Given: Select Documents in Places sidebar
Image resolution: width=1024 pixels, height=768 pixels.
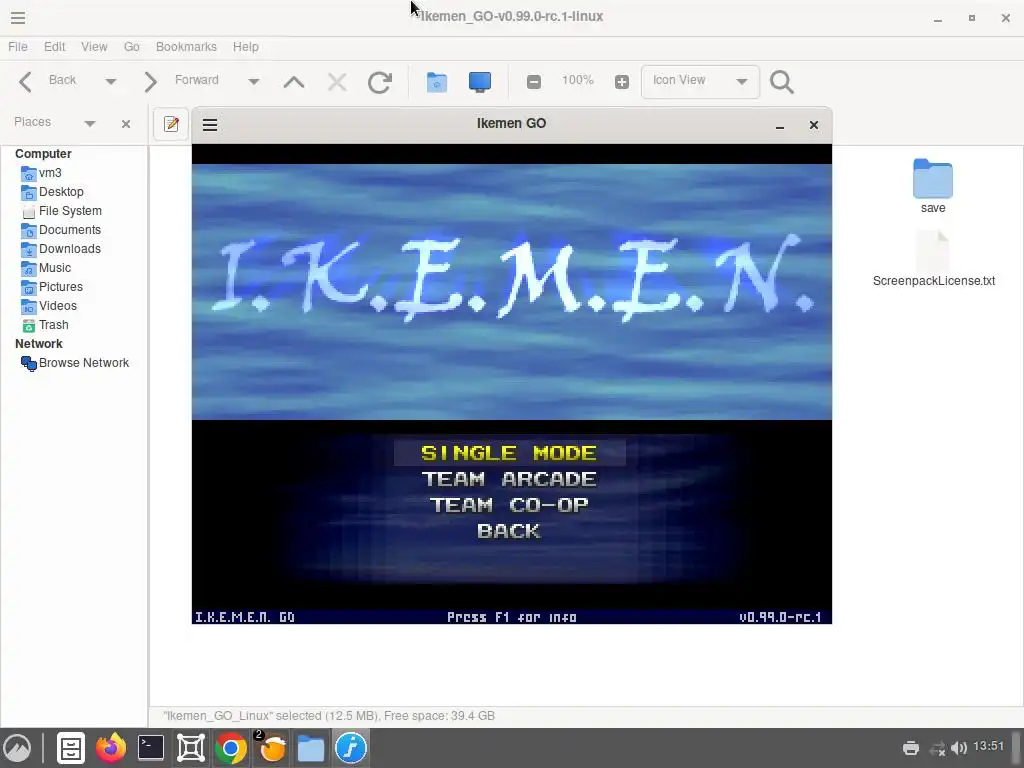Looking at the screenshot, I should [x=61, y=230].
